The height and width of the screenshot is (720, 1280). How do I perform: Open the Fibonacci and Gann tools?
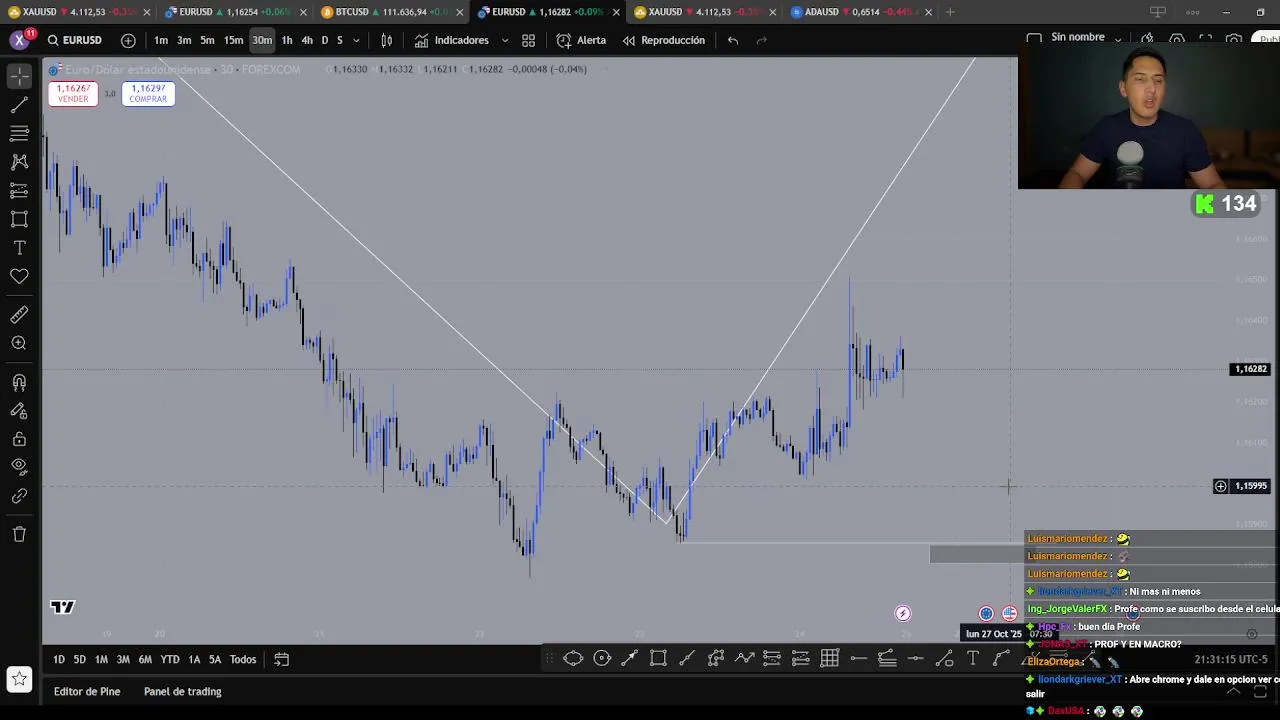(19, 133)
